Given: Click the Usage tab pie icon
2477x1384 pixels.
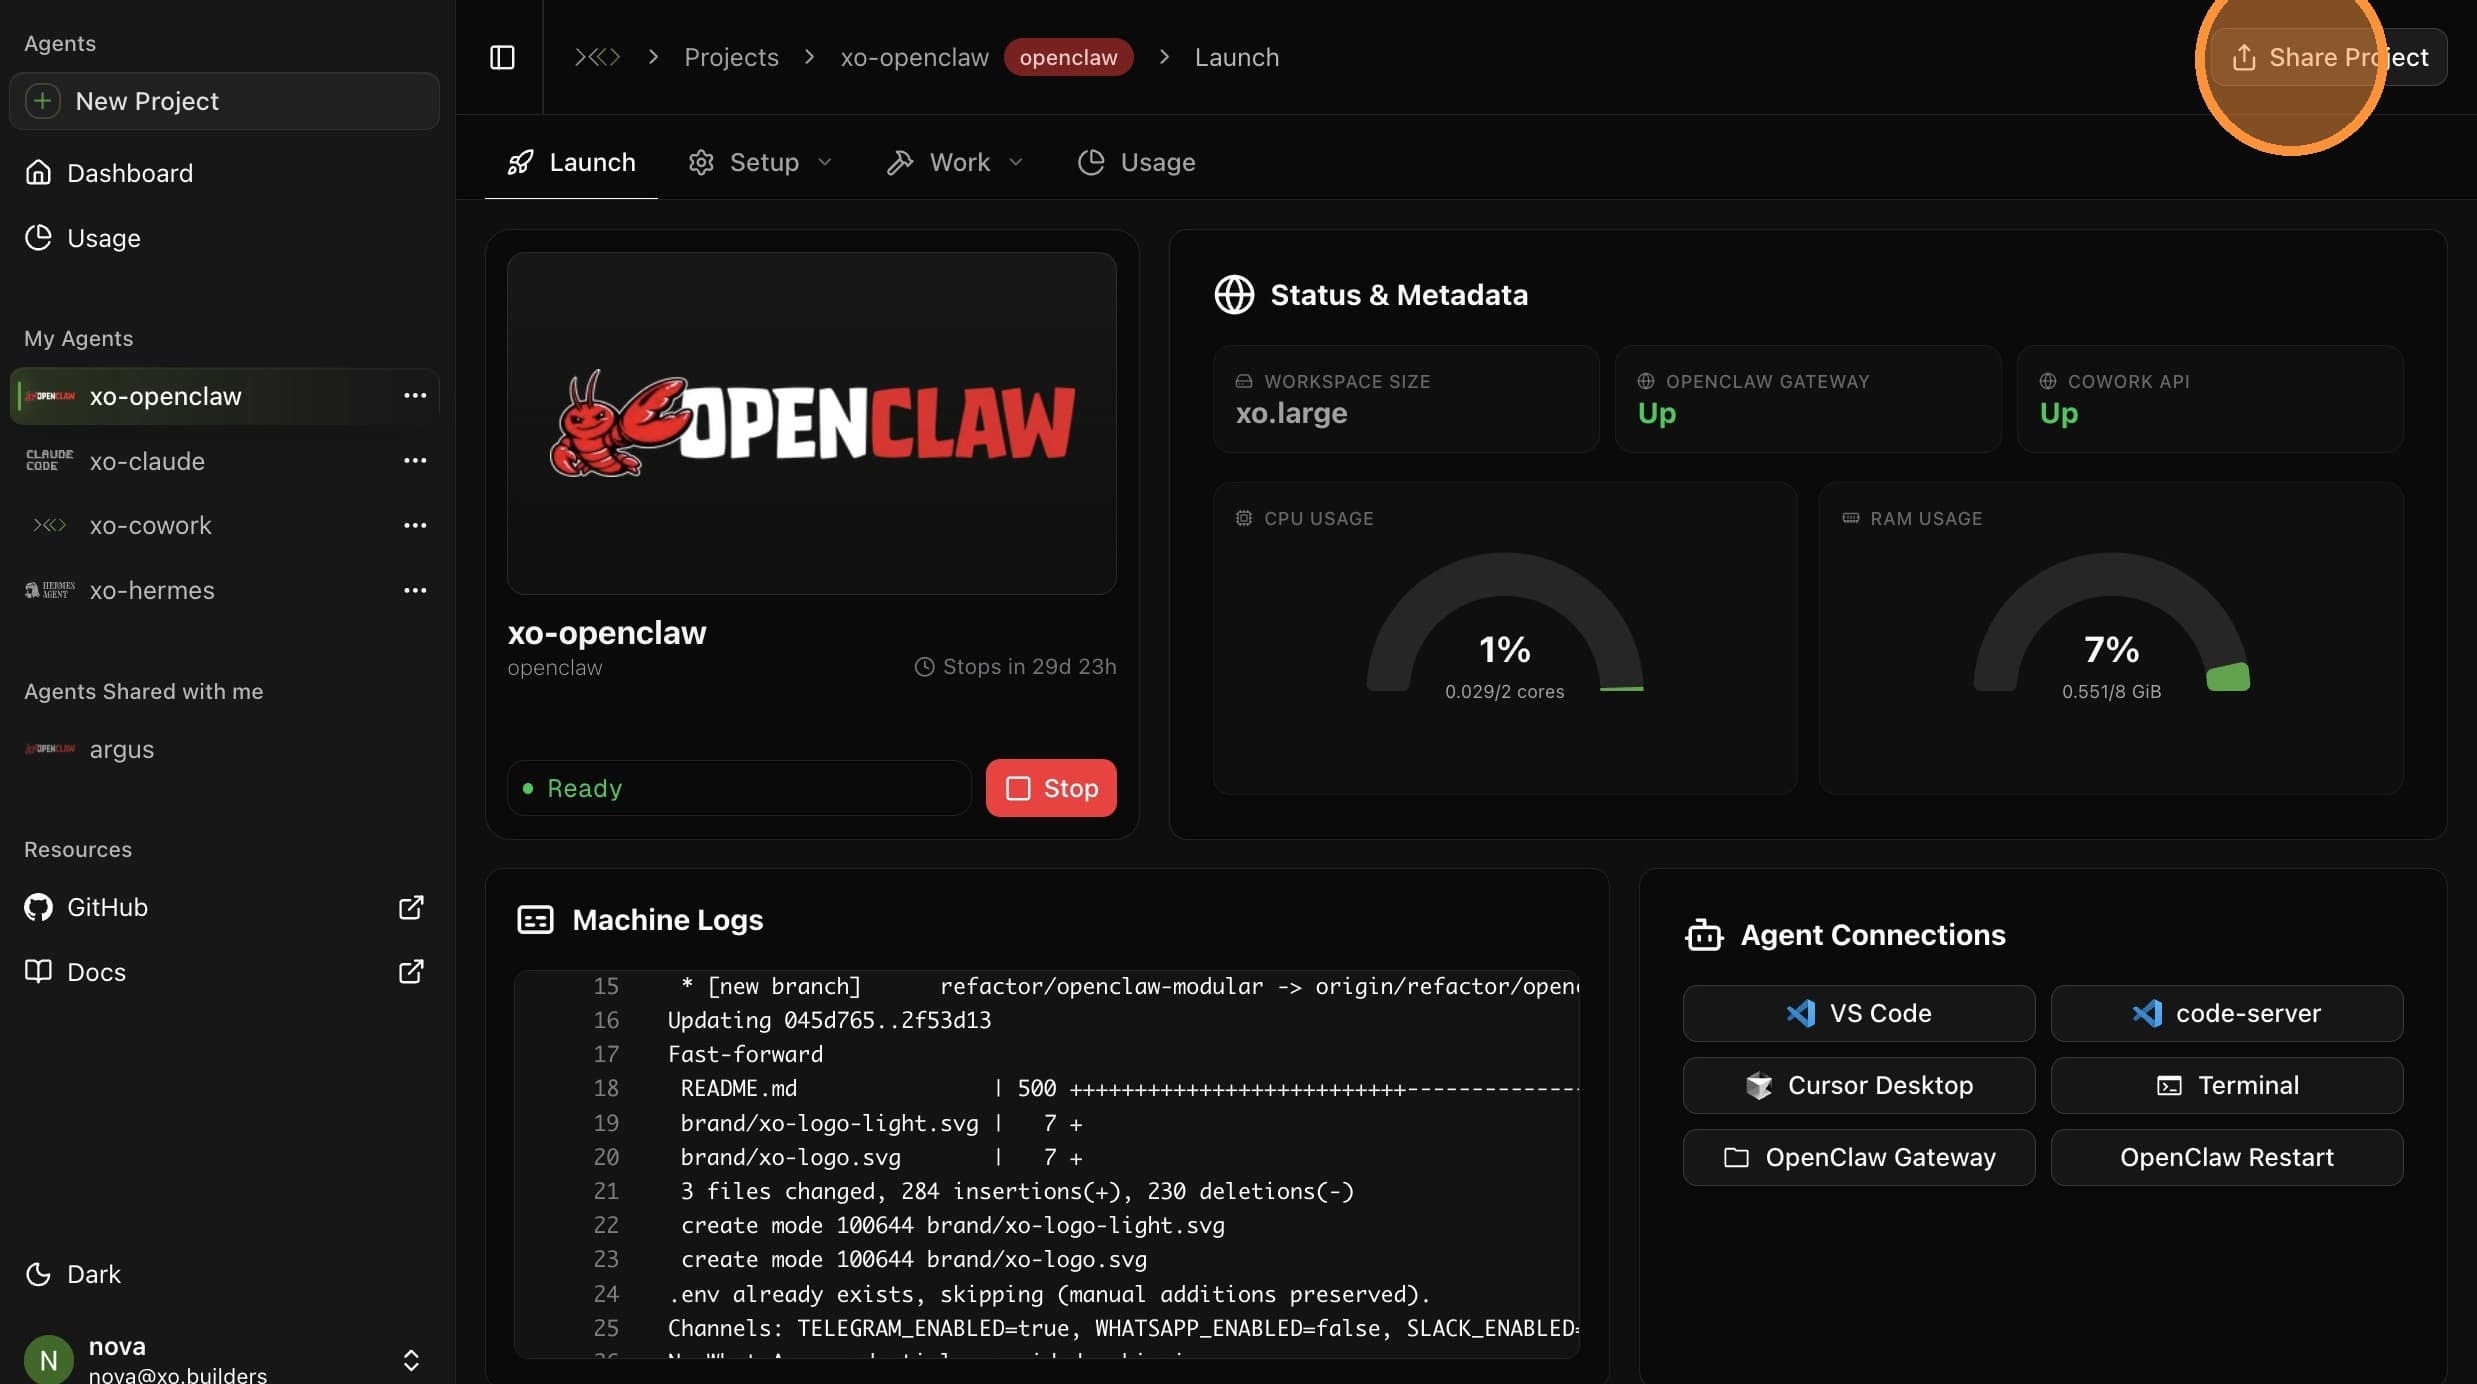Looking at the screenshot, I should coord(1091,162).
